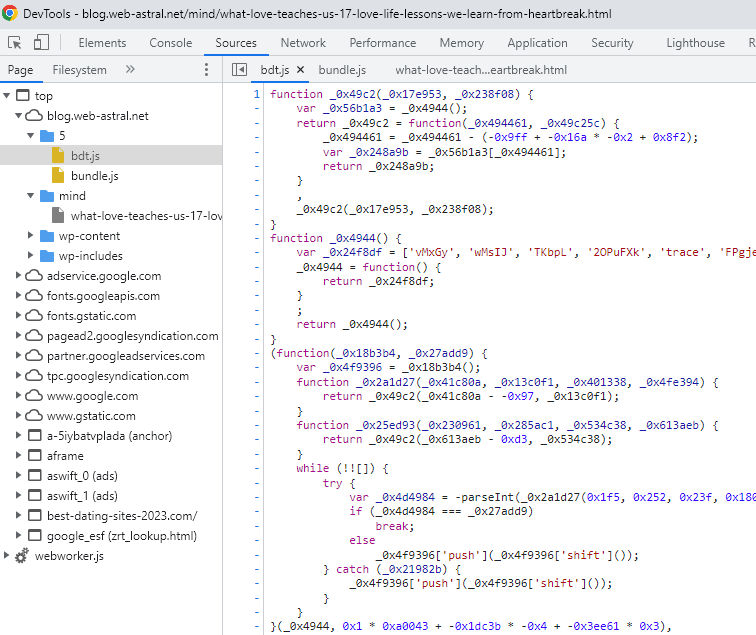Collapse the mind folder
This screenshot has width=756, height=635.
[x=32, y=196]
